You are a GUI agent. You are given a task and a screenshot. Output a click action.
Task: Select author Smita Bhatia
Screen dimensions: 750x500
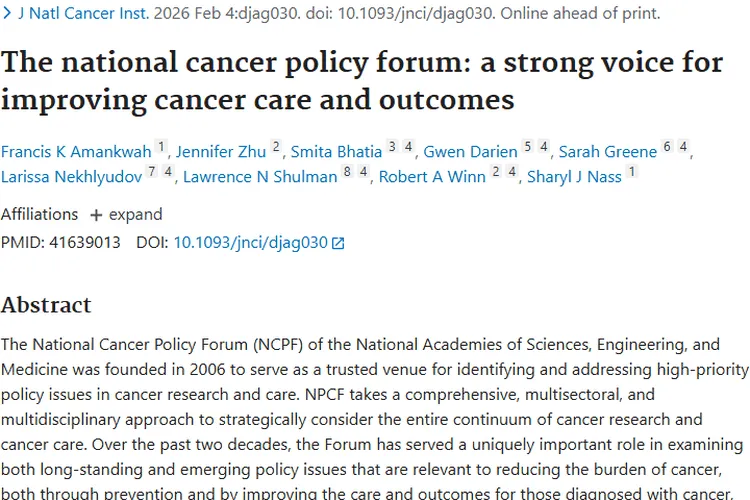336,152
